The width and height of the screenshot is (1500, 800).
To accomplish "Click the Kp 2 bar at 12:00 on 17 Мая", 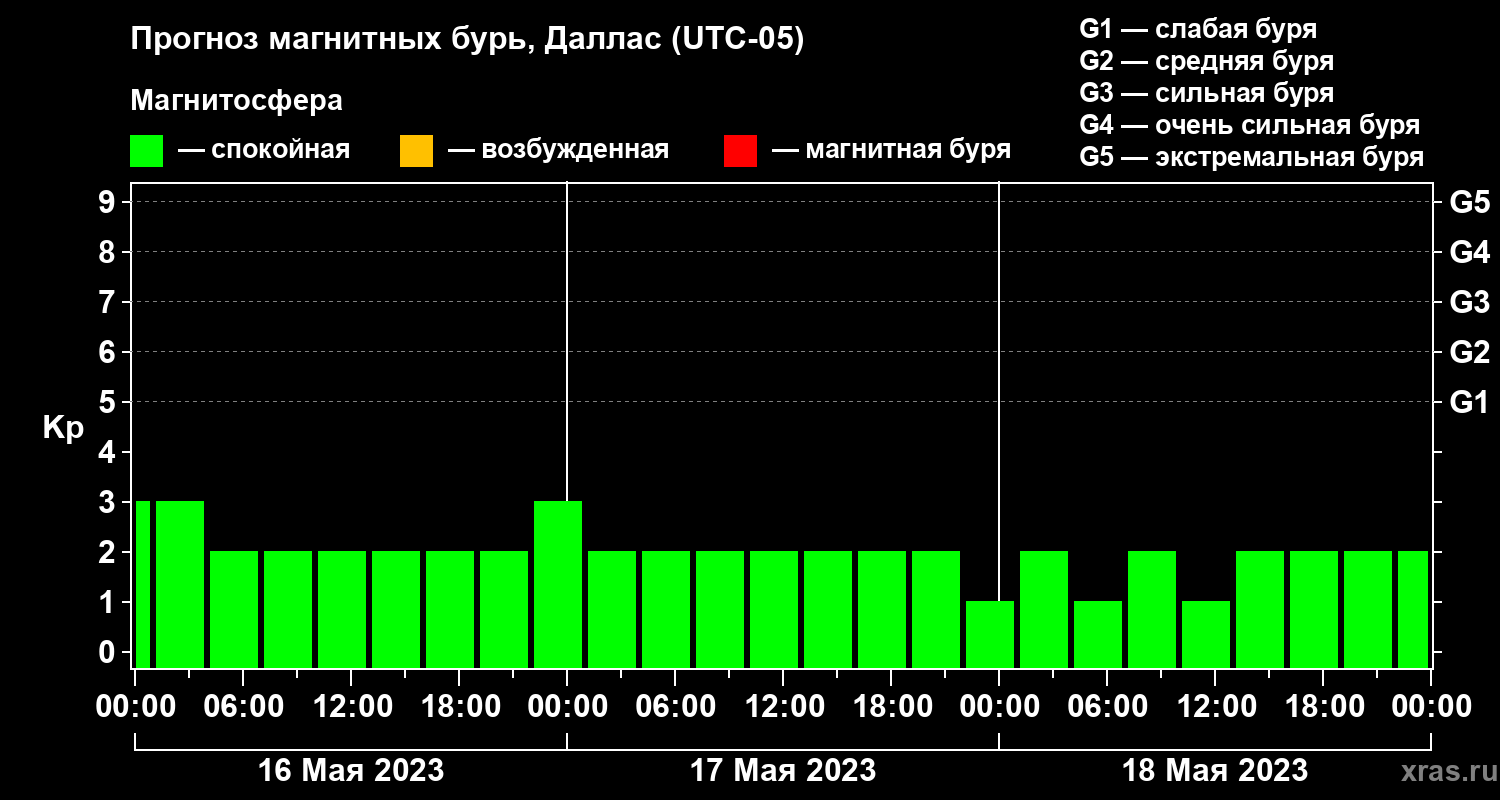I will point(774,609).
